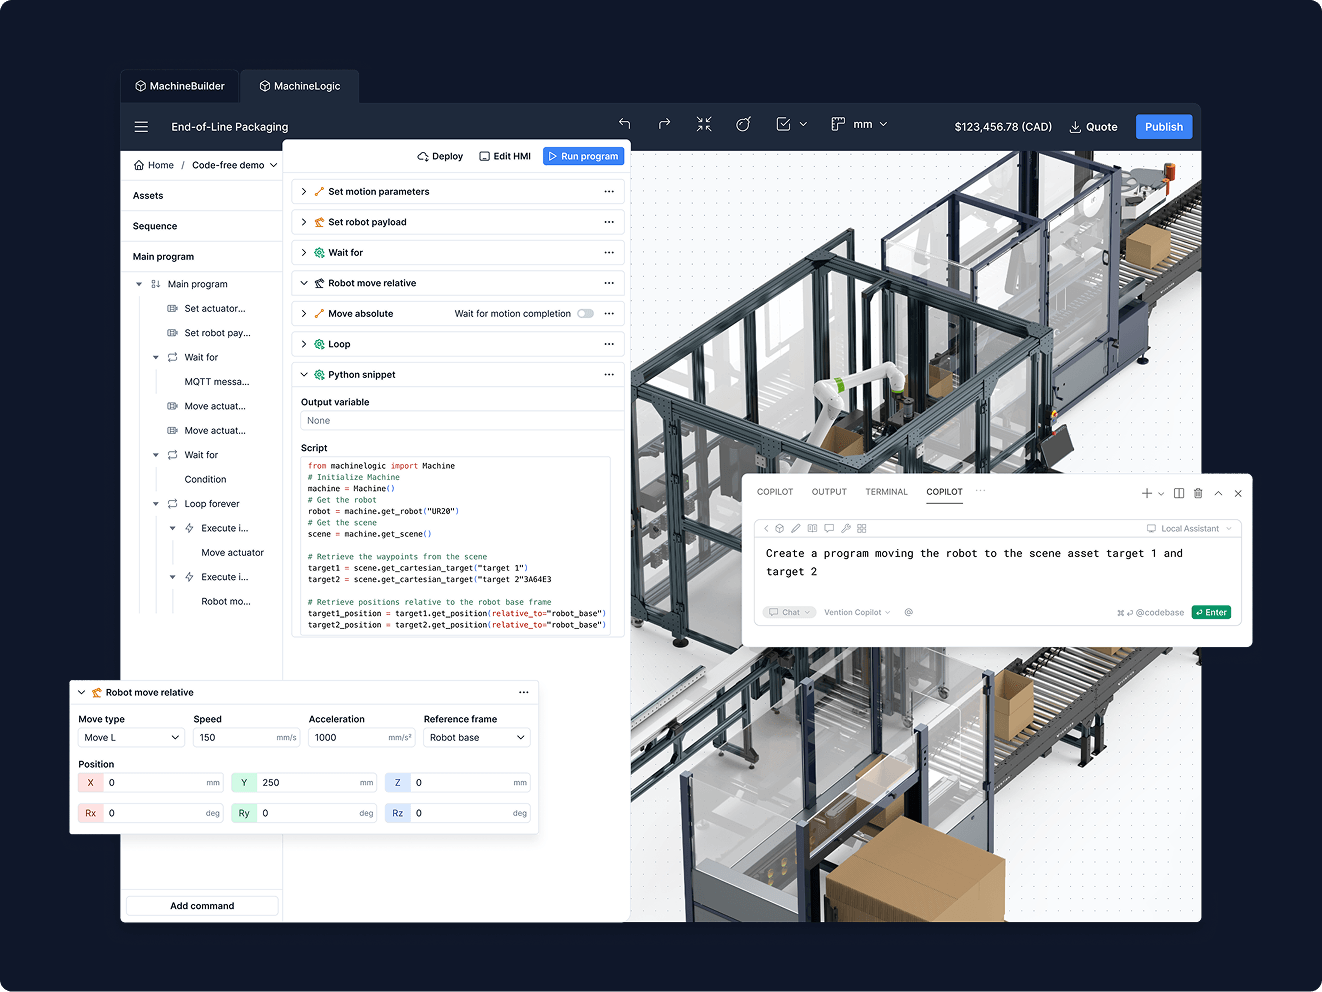Image resolution: width=1322 pixels, height=992 pixels.
Task: Open more options for the Loop command
Action: point(609,344)
